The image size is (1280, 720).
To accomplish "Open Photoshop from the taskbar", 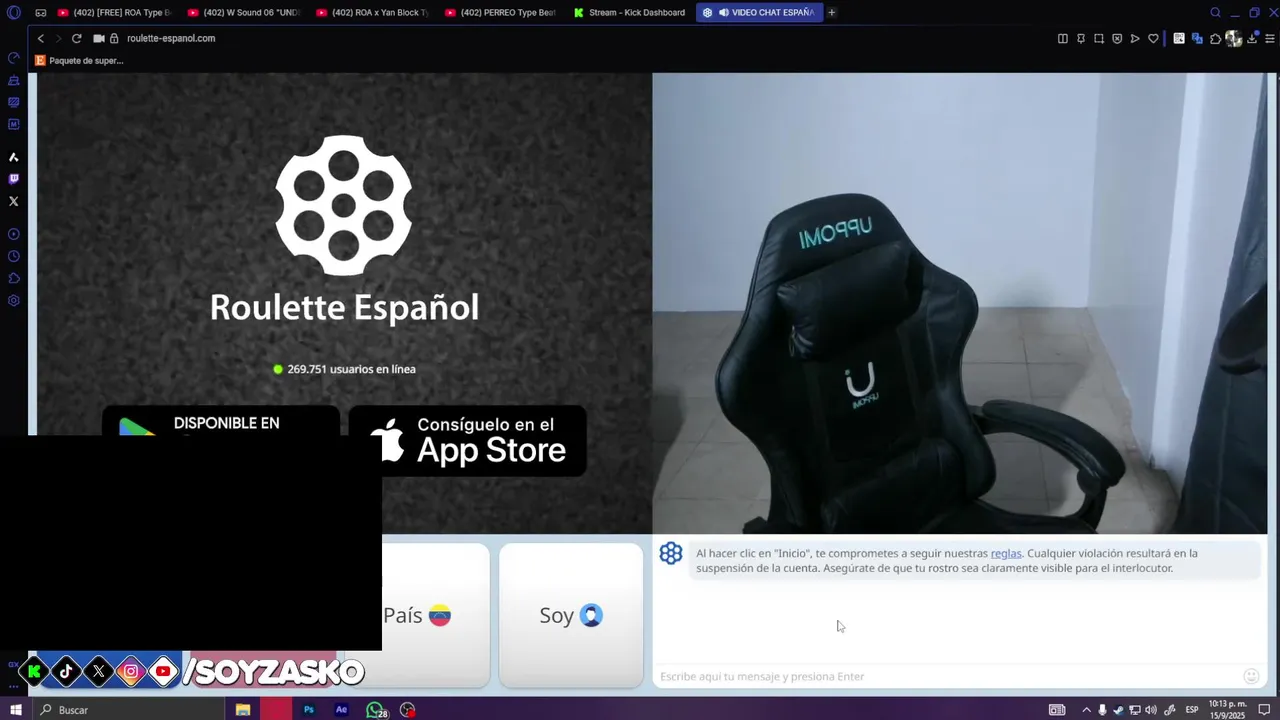I will 309,710.
